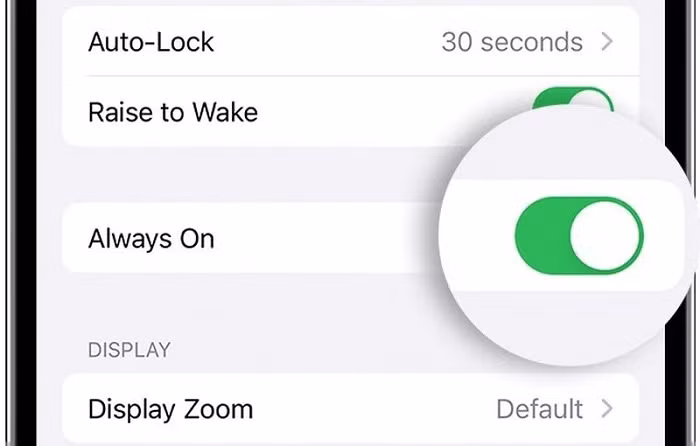
Task: Open the Display Zoom menu label
Action: [x=170, y=409]
